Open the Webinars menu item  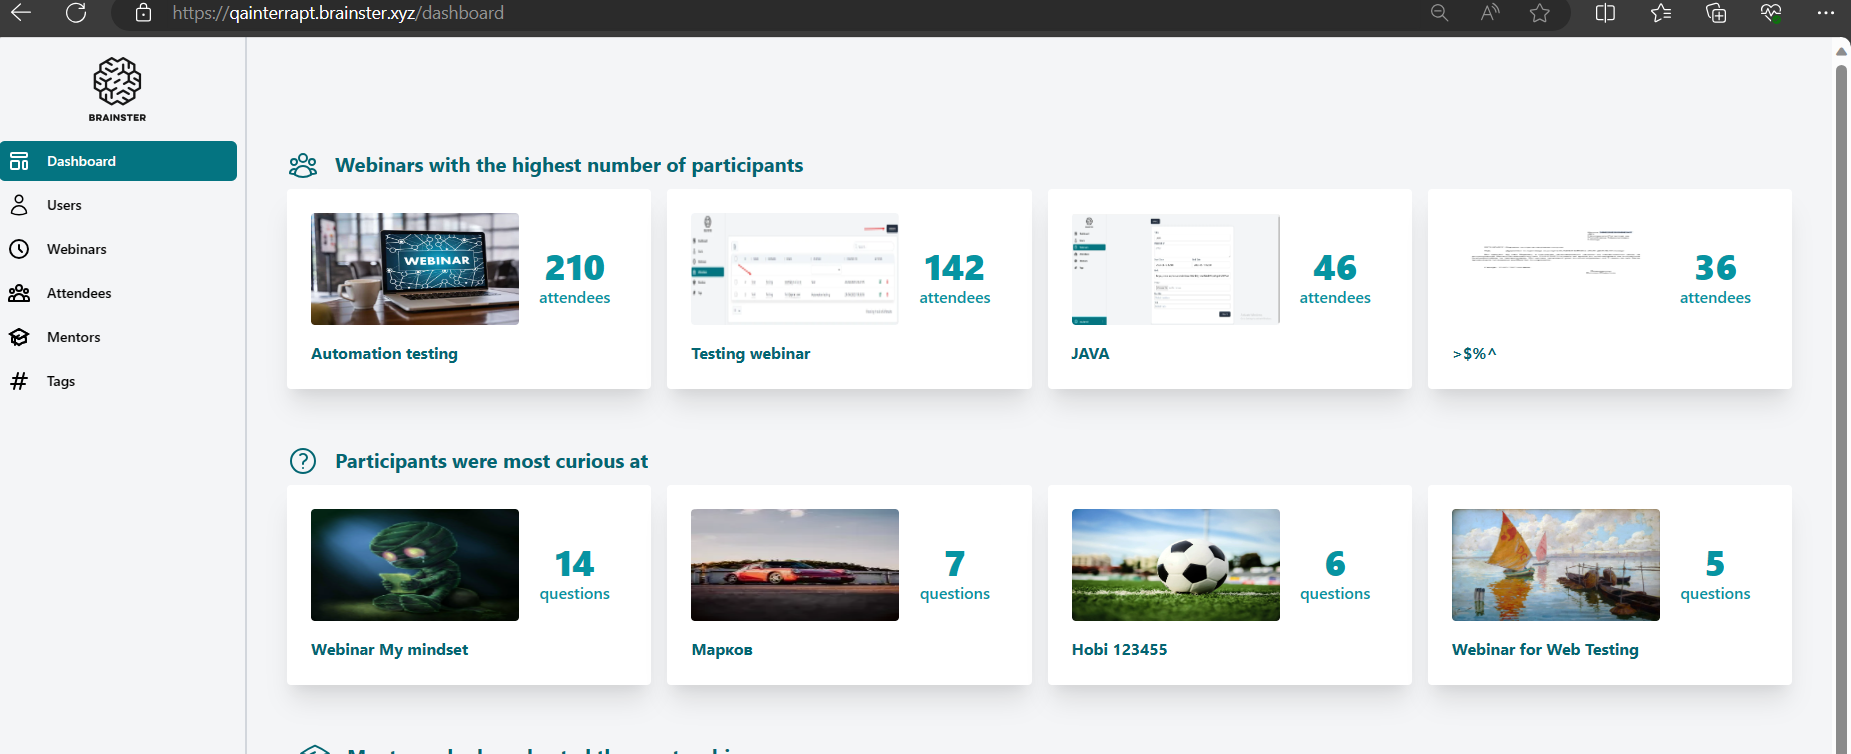pos(76,249)
